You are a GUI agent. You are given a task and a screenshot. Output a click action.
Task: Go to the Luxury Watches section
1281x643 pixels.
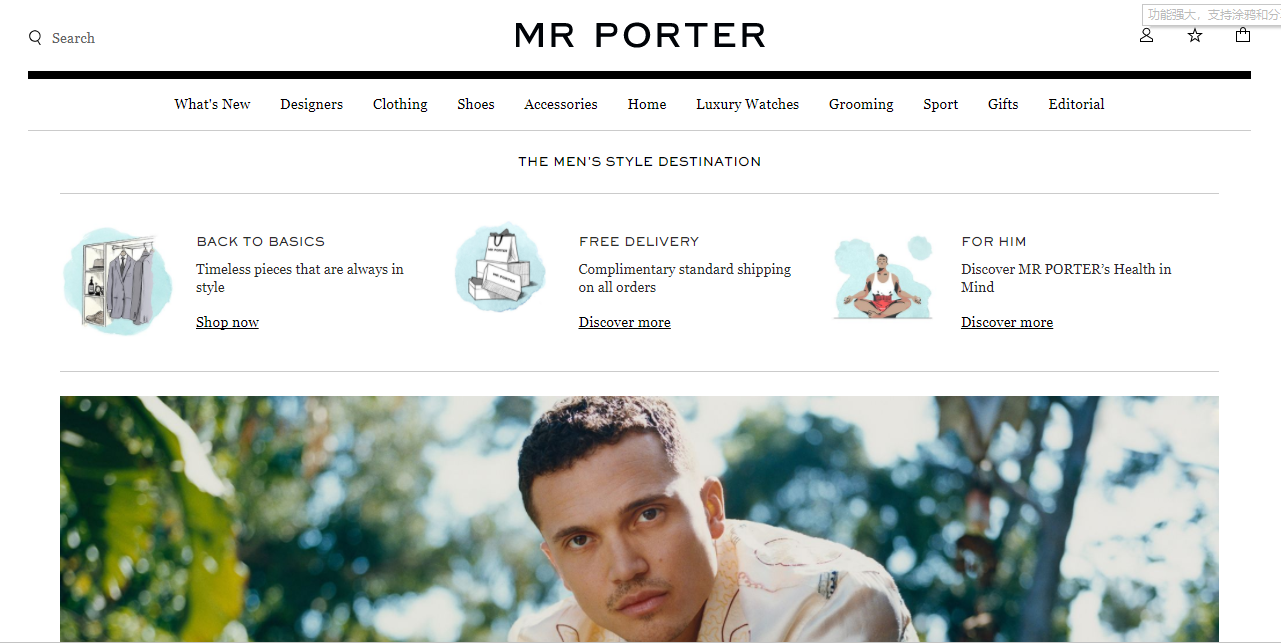748,104
